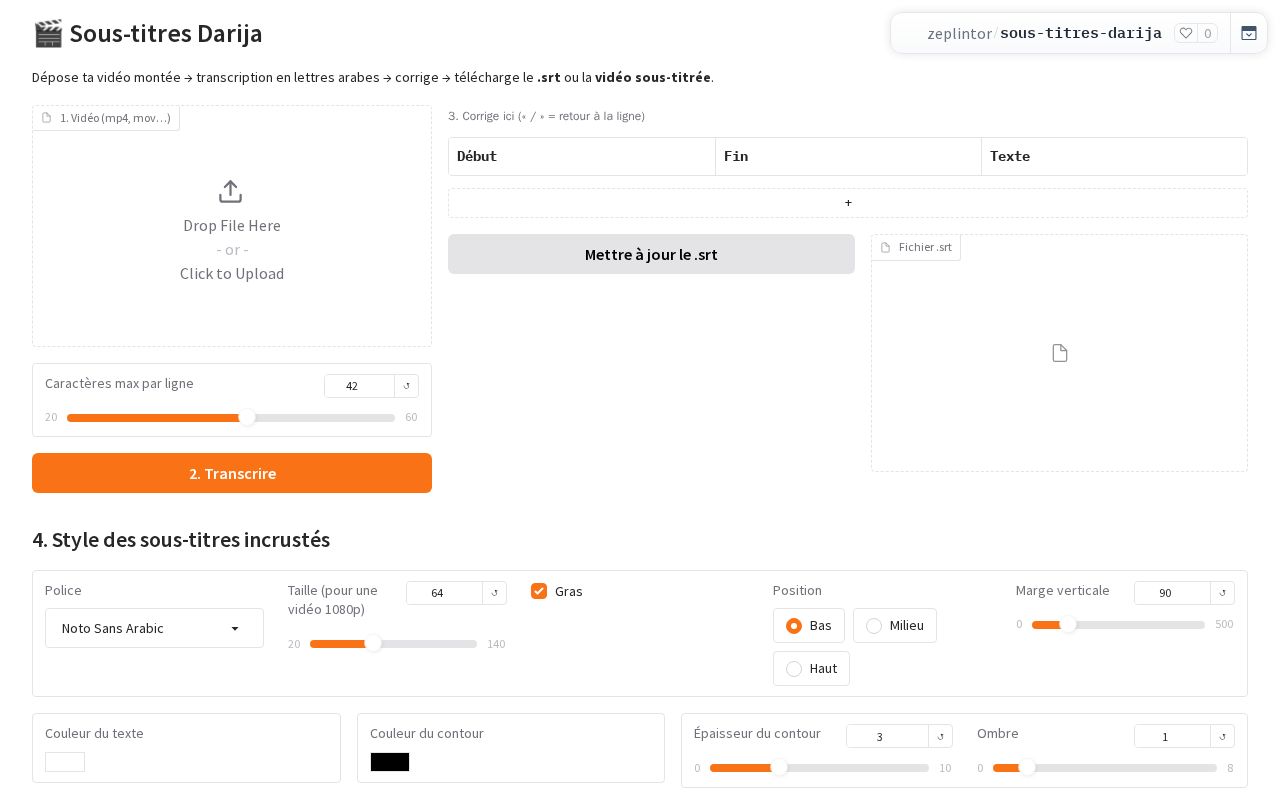The image size is (1280, 800).
Task: Click the Mettre à jour le .srt button
Action: (651, 254)
